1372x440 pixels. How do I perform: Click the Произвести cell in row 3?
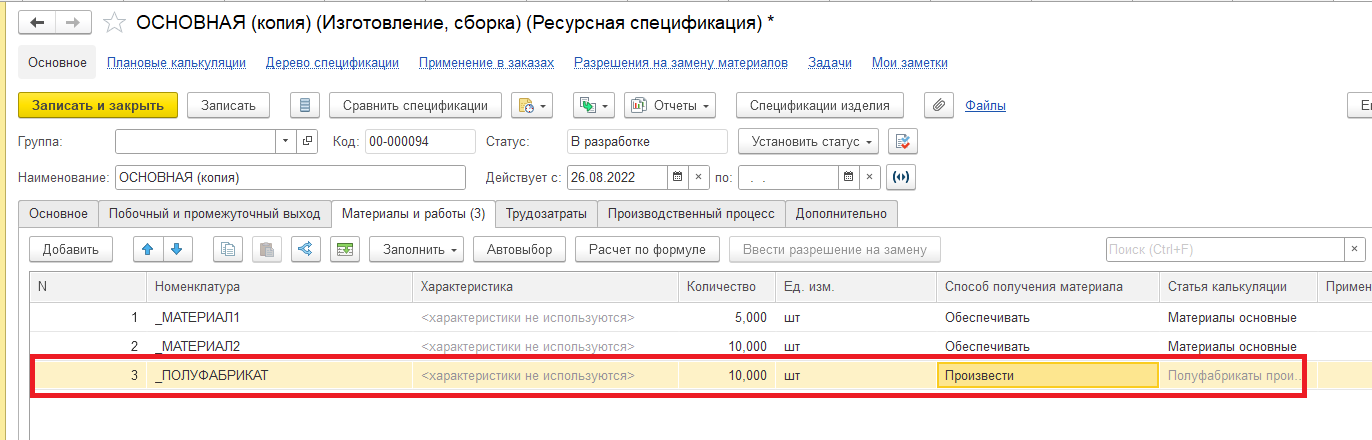1048,375
